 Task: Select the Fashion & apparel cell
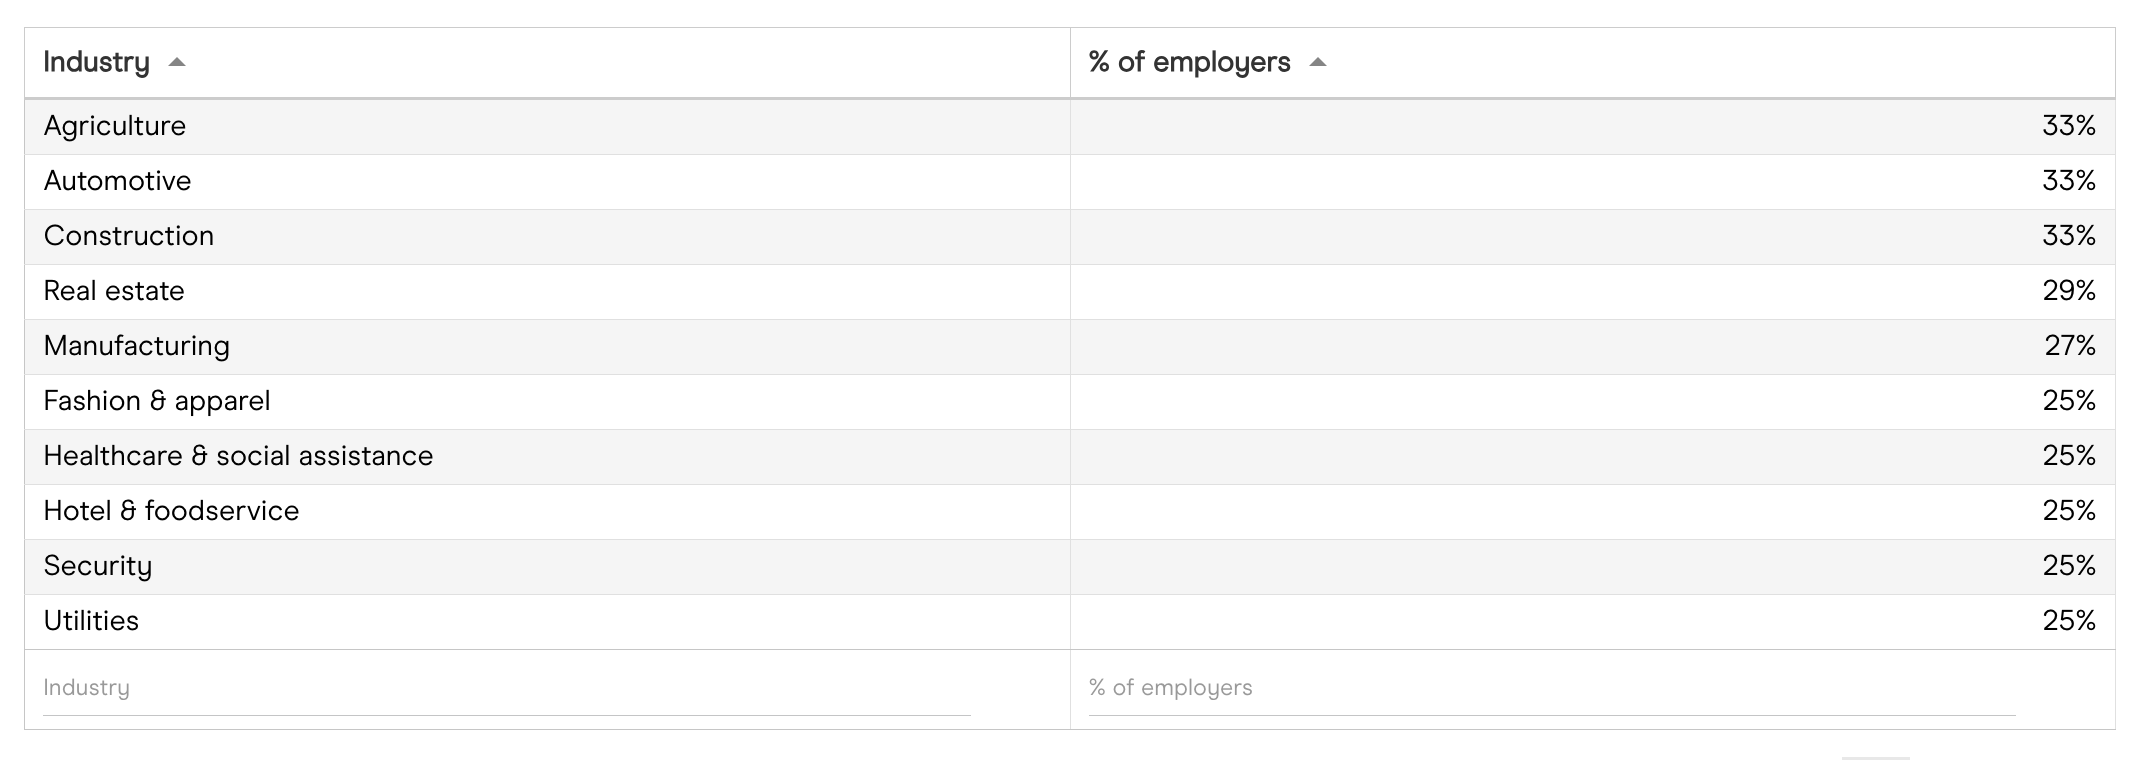tap(157, 401)
